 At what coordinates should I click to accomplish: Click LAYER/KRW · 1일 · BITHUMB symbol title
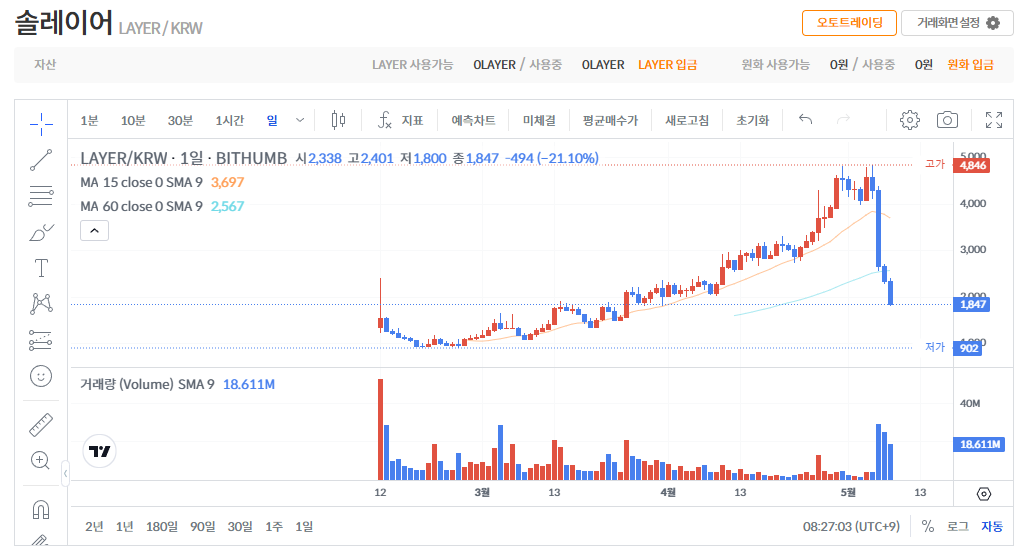coord(183,158)
